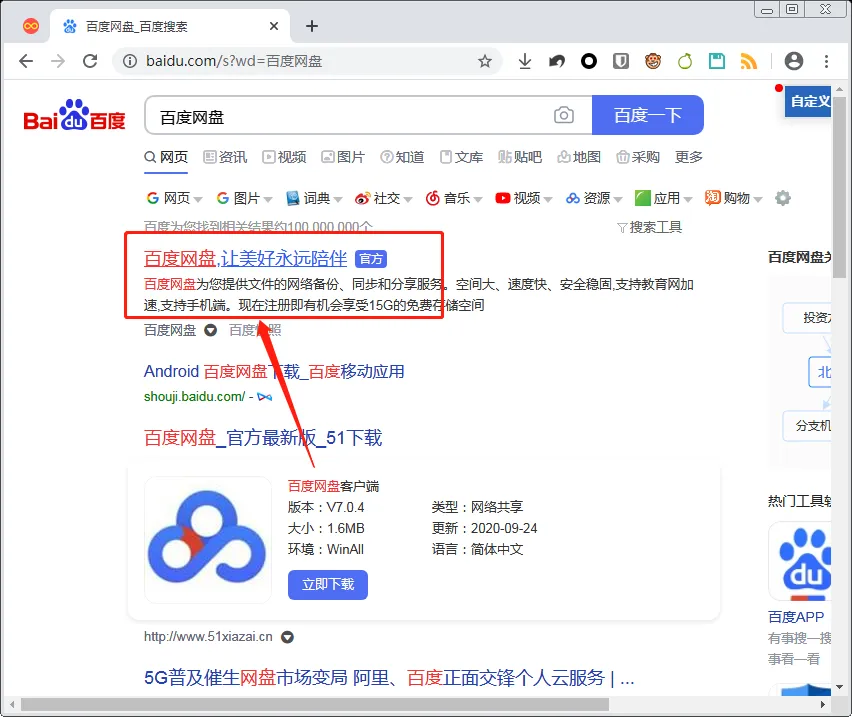Switch to the 文库 tab
The width and height of the screenshot is (852, 717).
click(461, 157)
